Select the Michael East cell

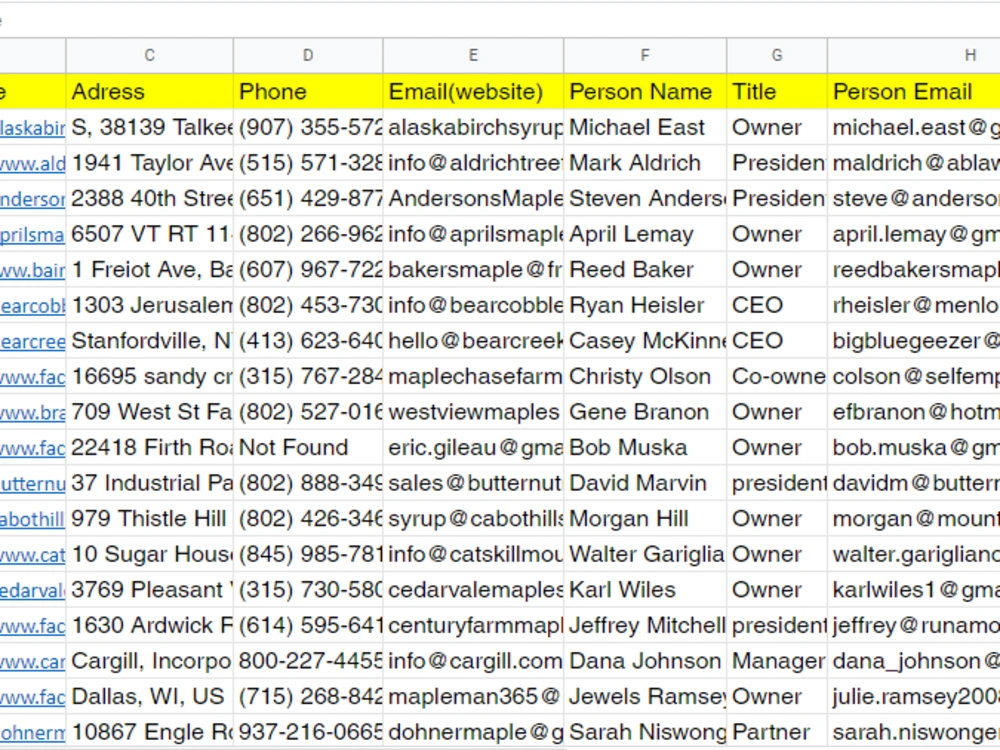[645, 128]
